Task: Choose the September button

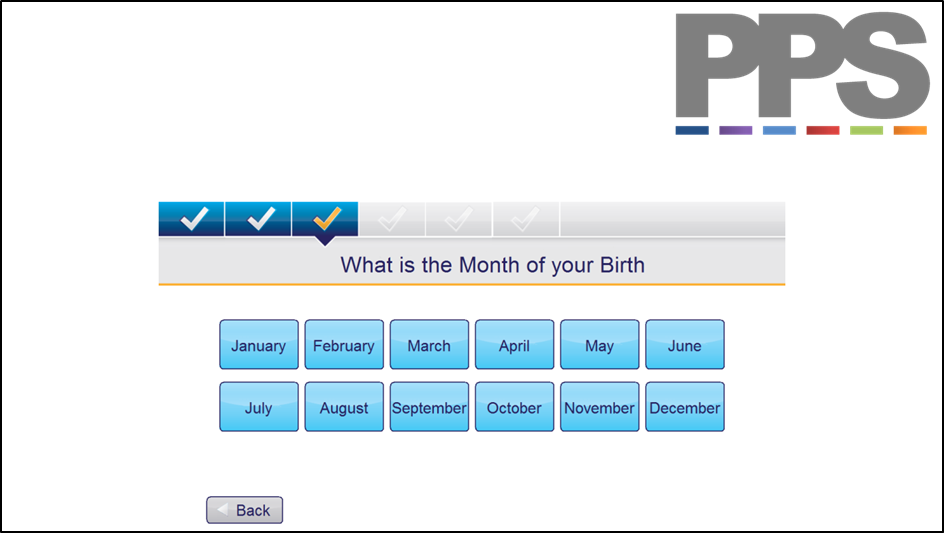Action: 429,407
